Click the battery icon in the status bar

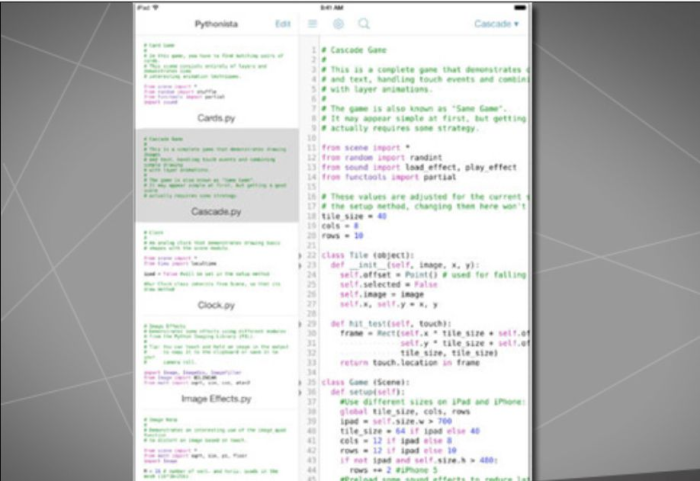click(520, 8)
